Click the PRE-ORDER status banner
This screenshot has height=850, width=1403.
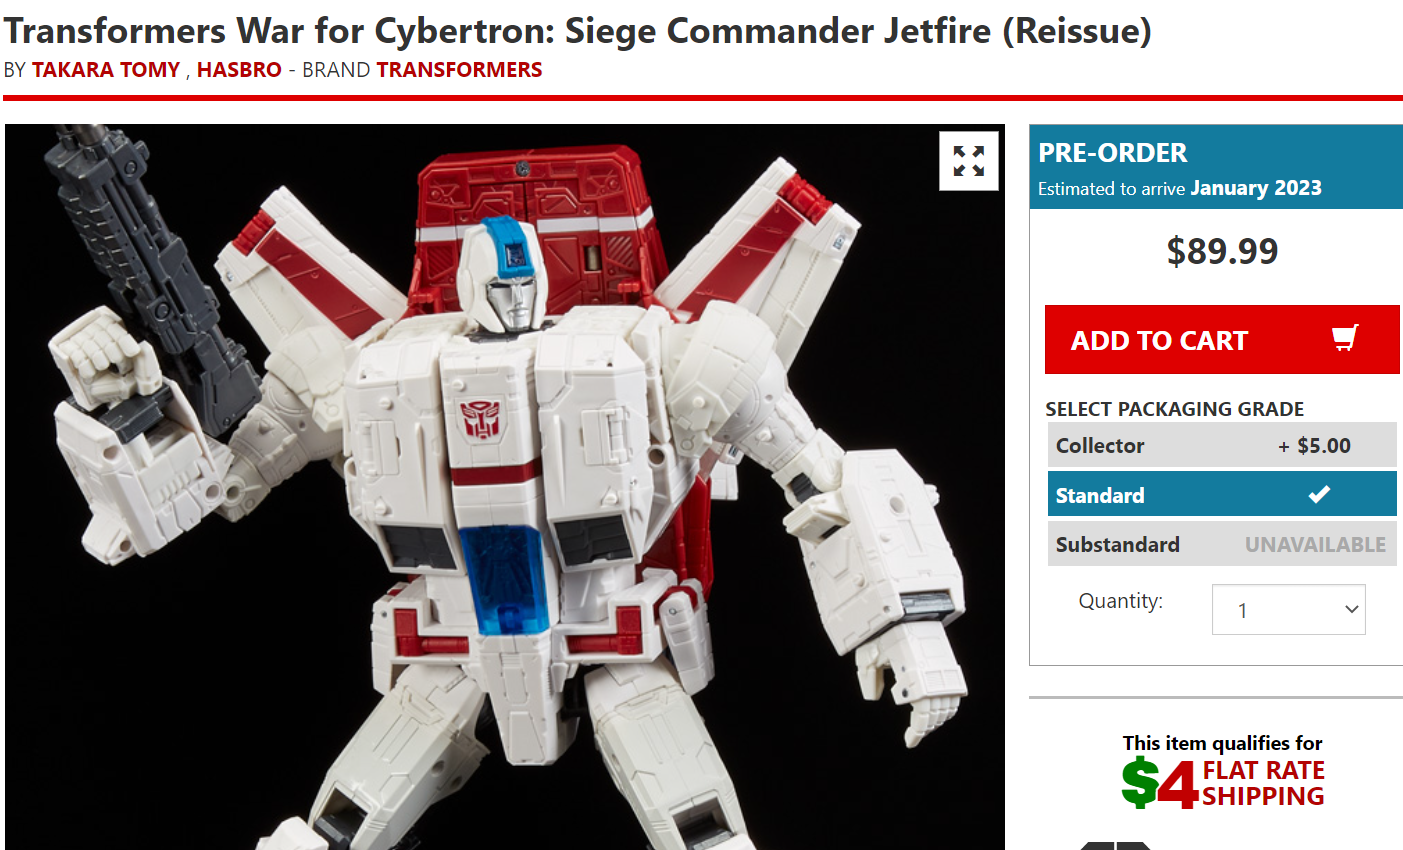click(1216, 167)
